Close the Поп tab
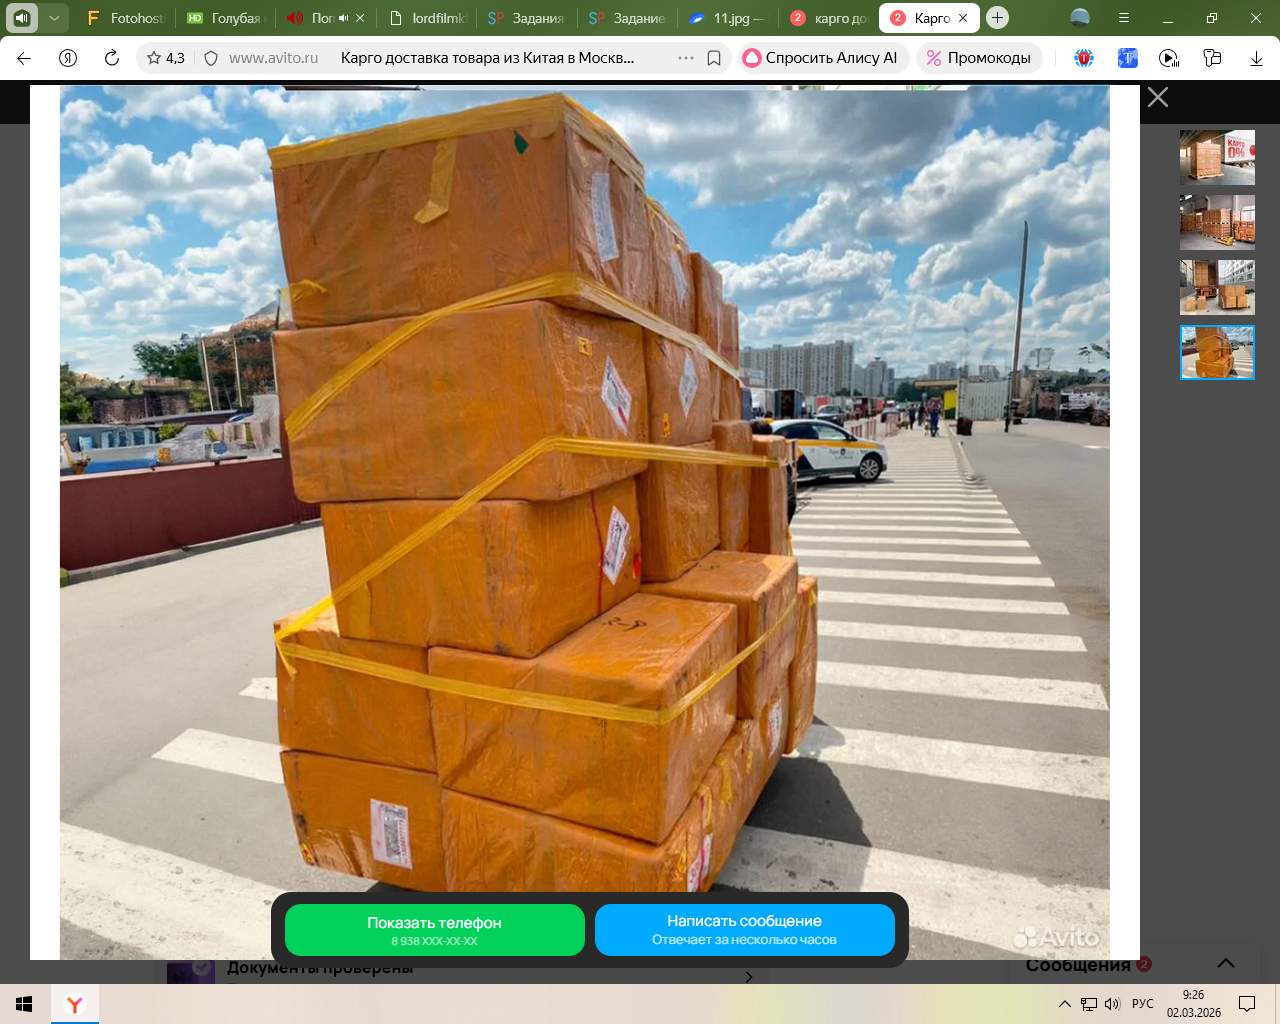This screenshot has width=1280, height=1024. tap(360, 18)
